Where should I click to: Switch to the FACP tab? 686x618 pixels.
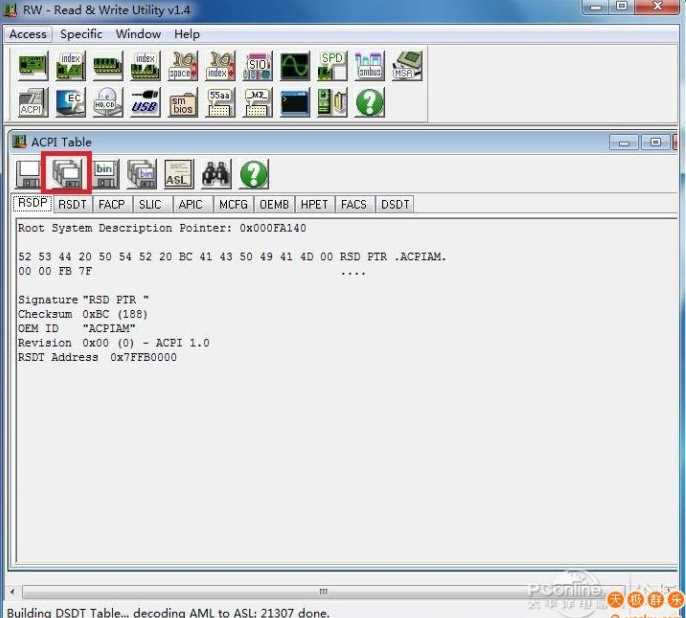click(112, 205)
